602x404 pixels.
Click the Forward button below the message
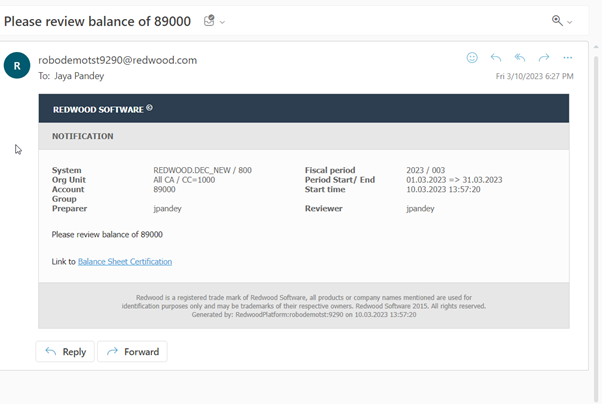pyautogui.click(x=132, y=351)
